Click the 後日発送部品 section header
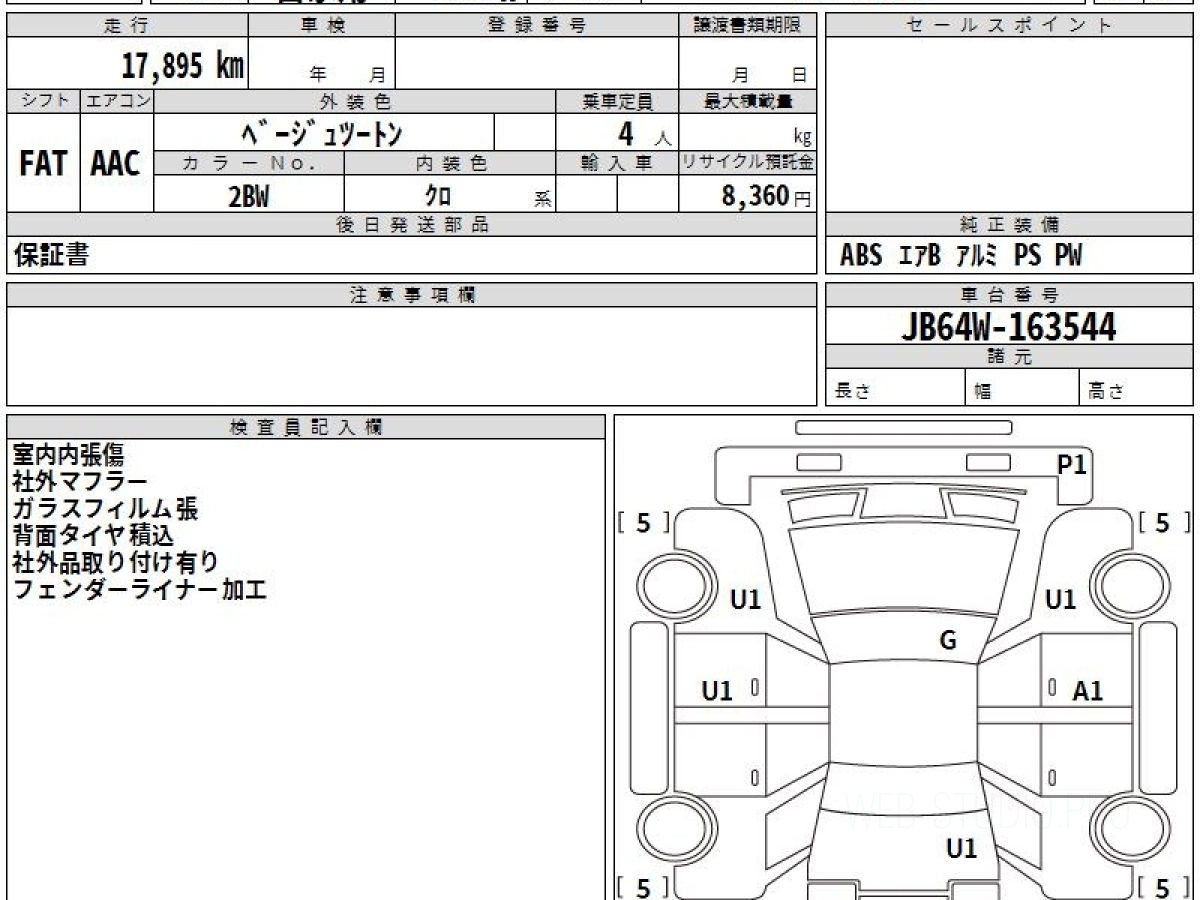1200x900 pixels. [412, 225]
